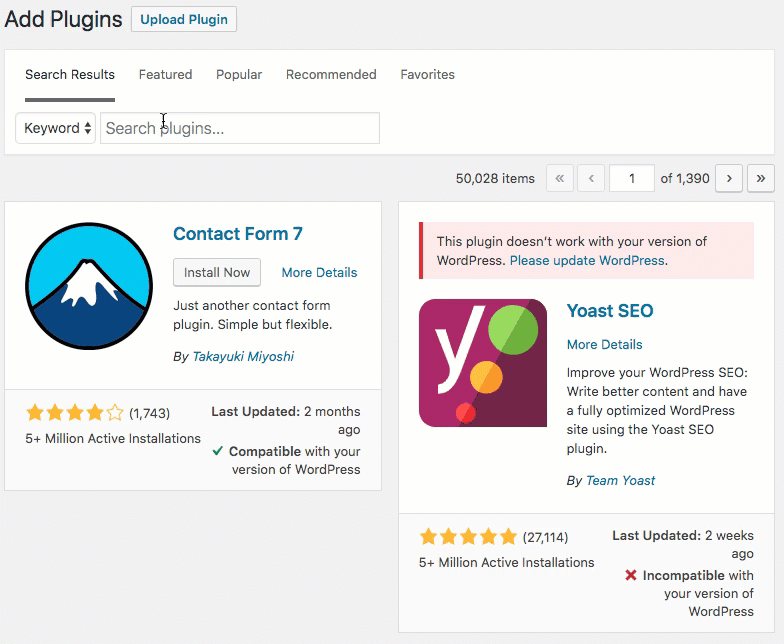
Task: Click the Upload Plugin button
Action: [x=184, y=20]
